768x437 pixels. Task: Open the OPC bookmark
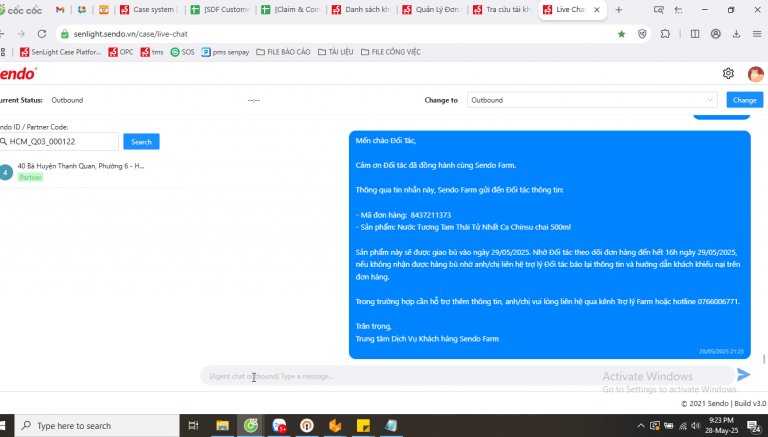tap(121, 52)
